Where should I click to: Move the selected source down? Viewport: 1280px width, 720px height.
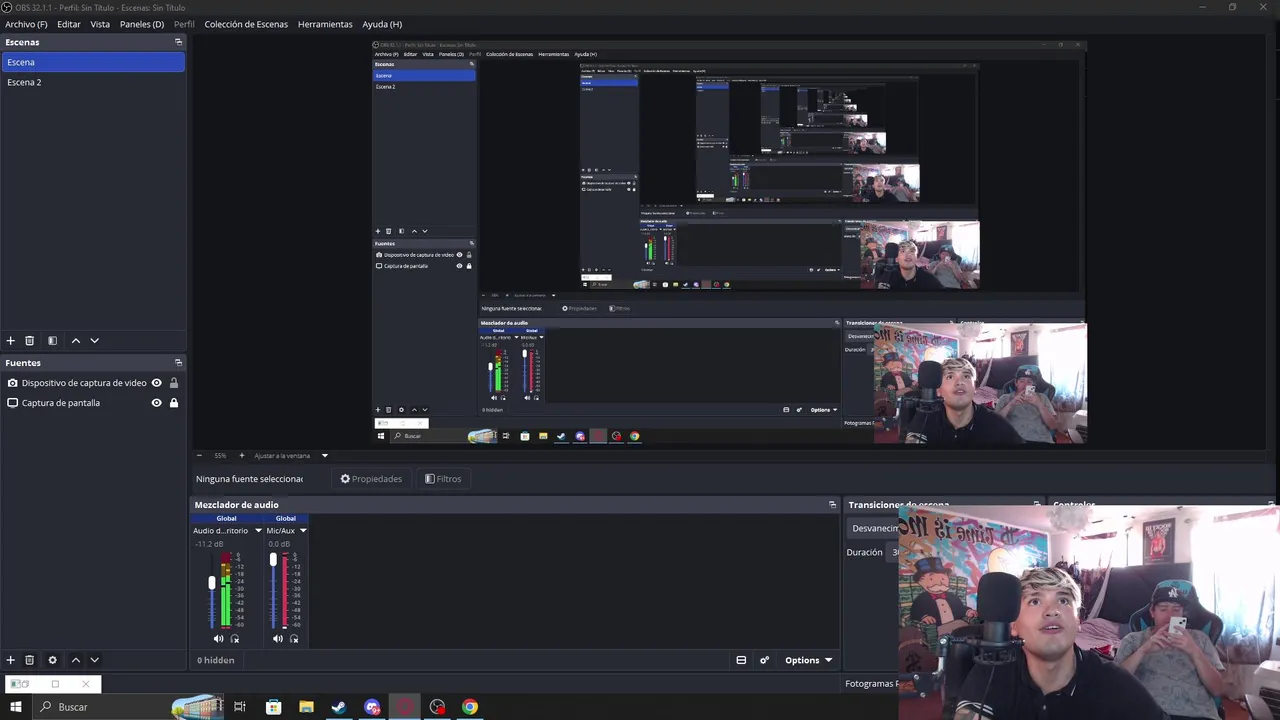click(95, 660)
